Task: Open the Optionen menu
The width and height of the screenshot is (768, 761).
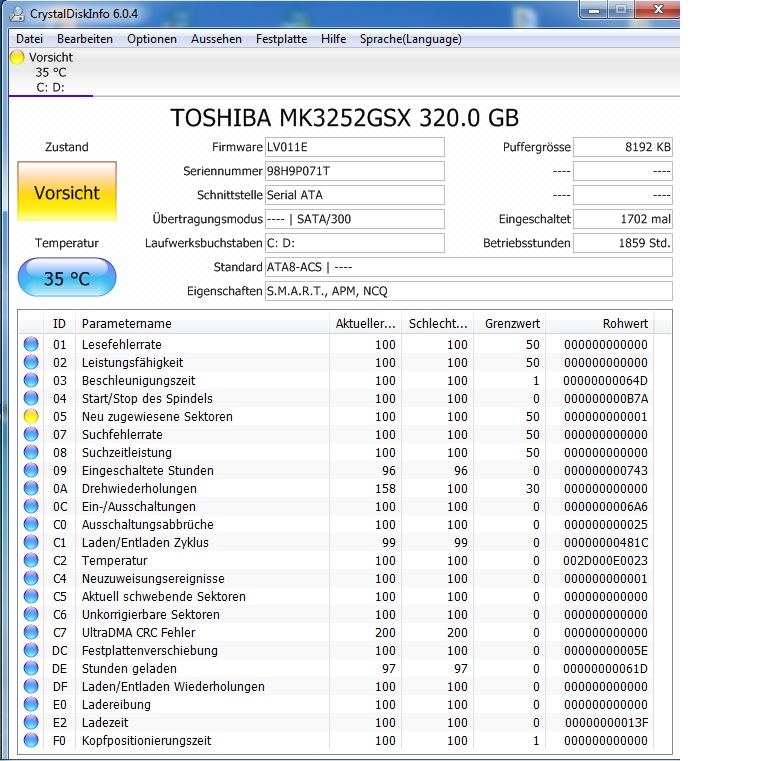Action: click(152, 39)
